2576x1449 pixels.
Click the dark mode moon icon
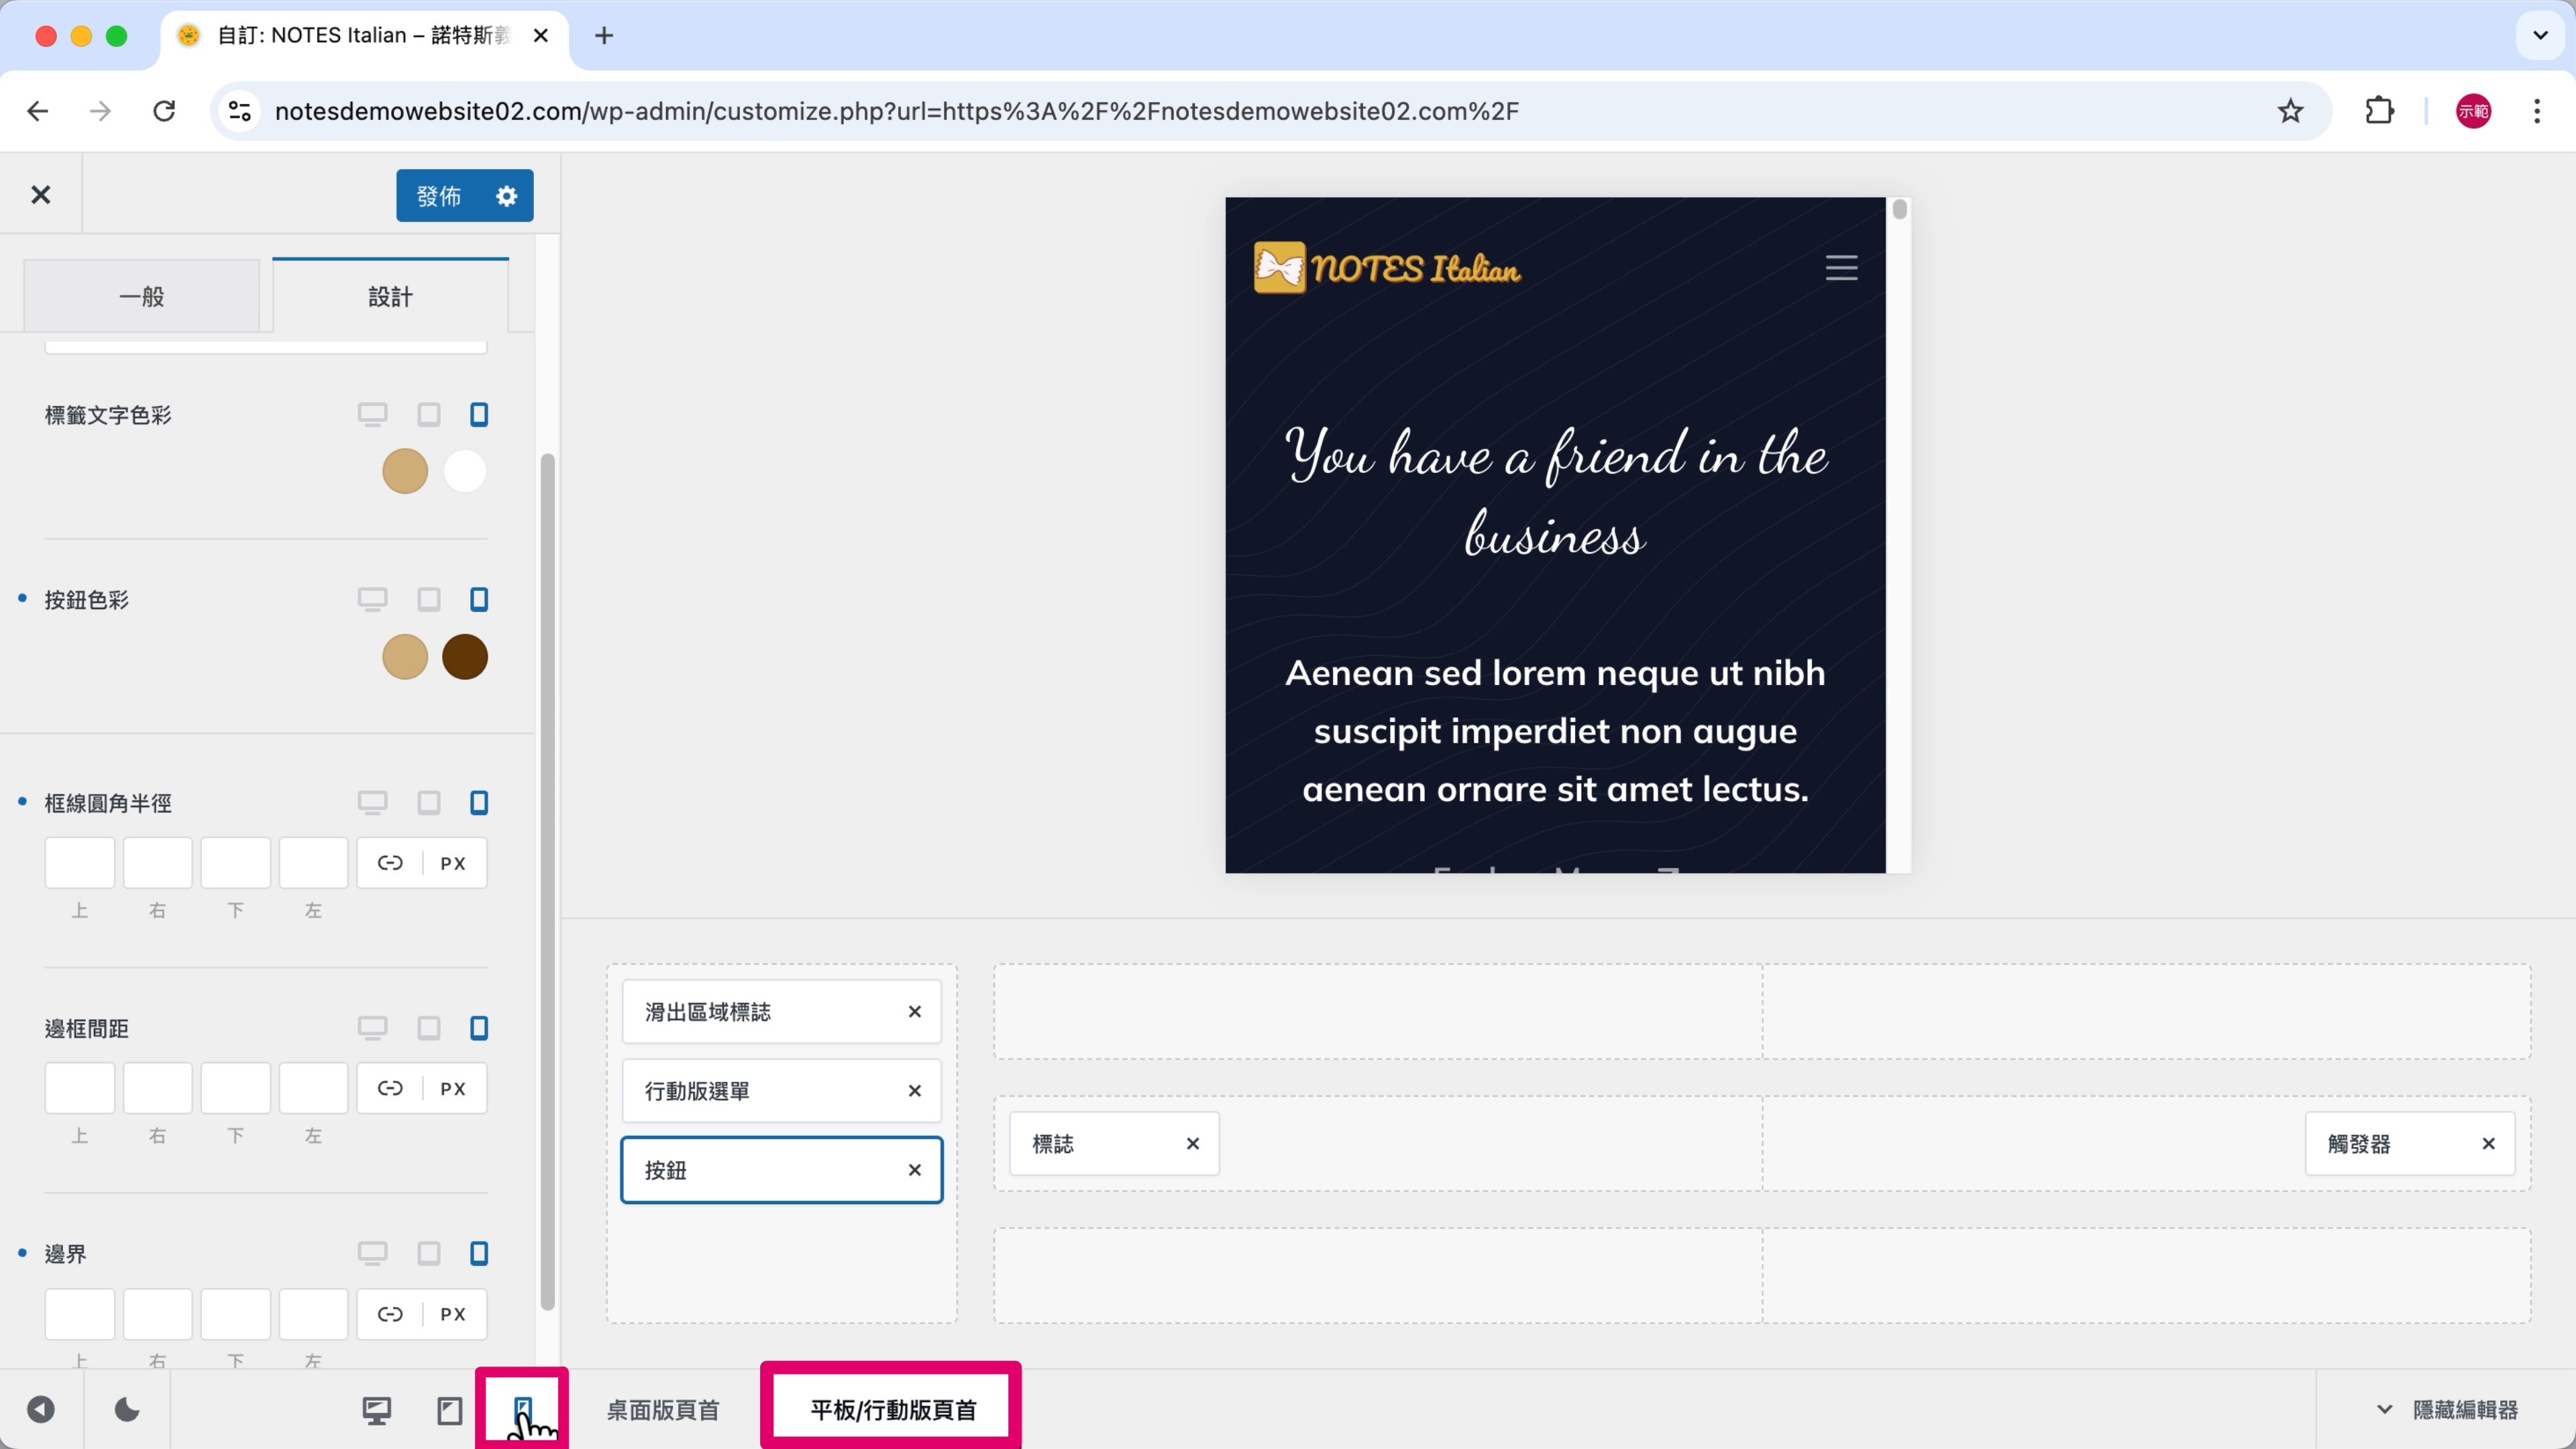coord(127,1410)
